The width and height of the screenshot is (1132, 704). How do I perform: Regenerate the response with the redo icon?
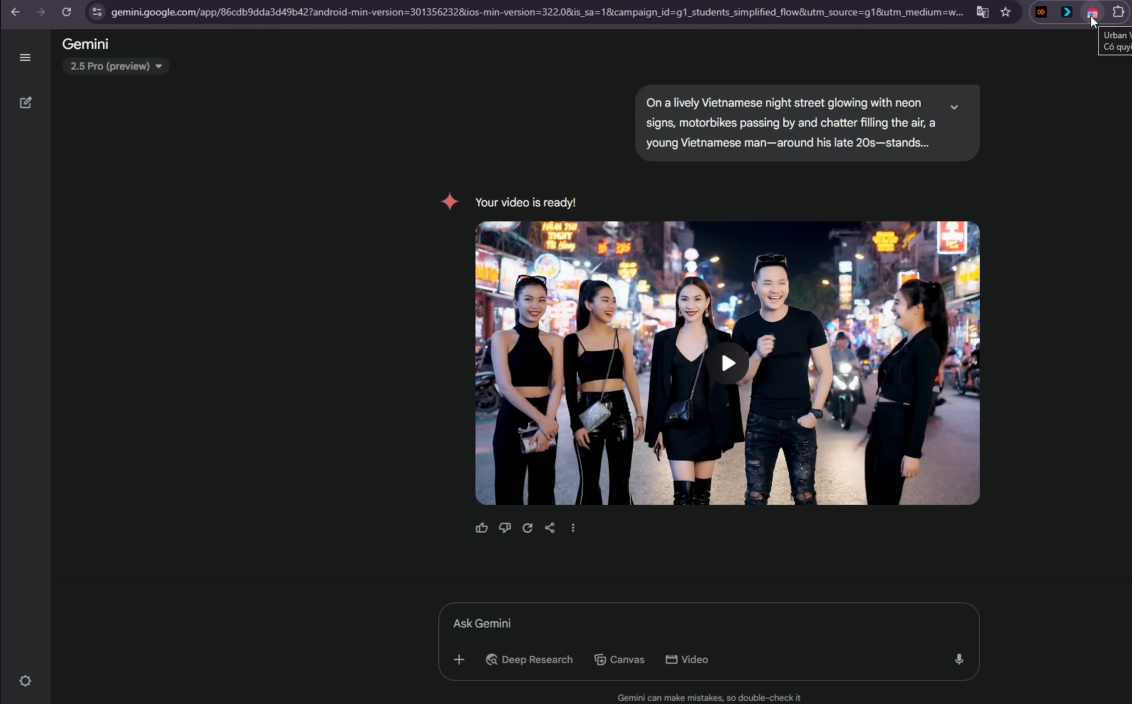(x=528, y=528)
